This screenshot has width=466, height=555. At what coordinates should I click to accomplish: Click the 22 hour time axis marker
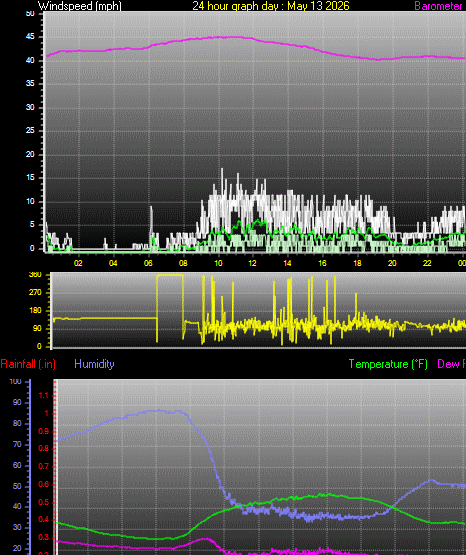click(427, 263)
